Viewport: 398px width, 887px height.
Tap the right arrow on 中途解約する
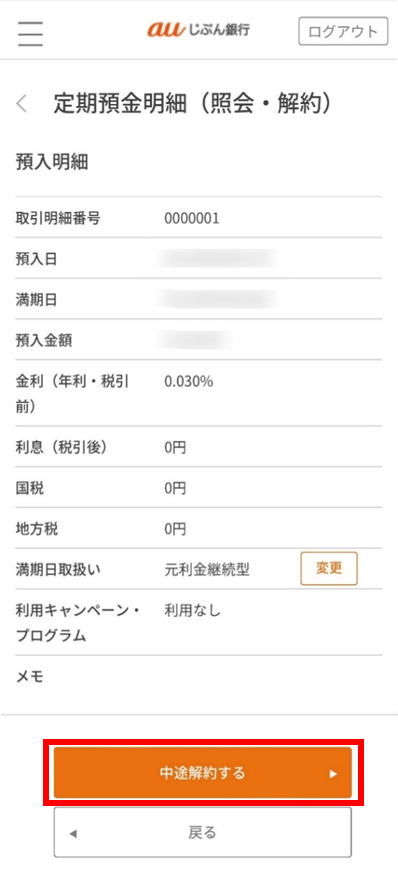pyautogui.click(x=333, y=774)
